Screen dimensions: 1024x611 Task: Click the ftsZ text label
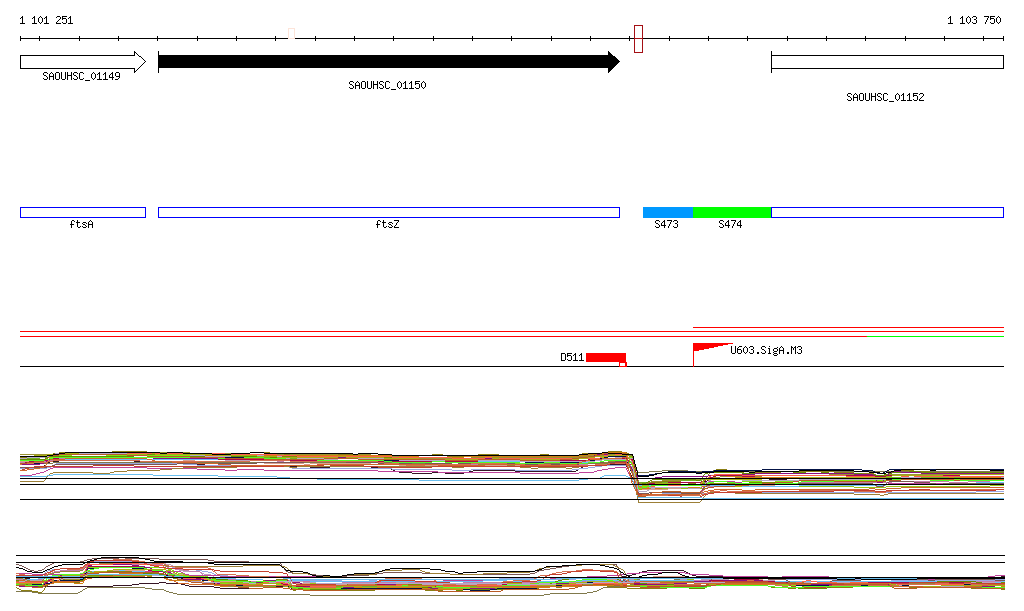click(387, 225)
